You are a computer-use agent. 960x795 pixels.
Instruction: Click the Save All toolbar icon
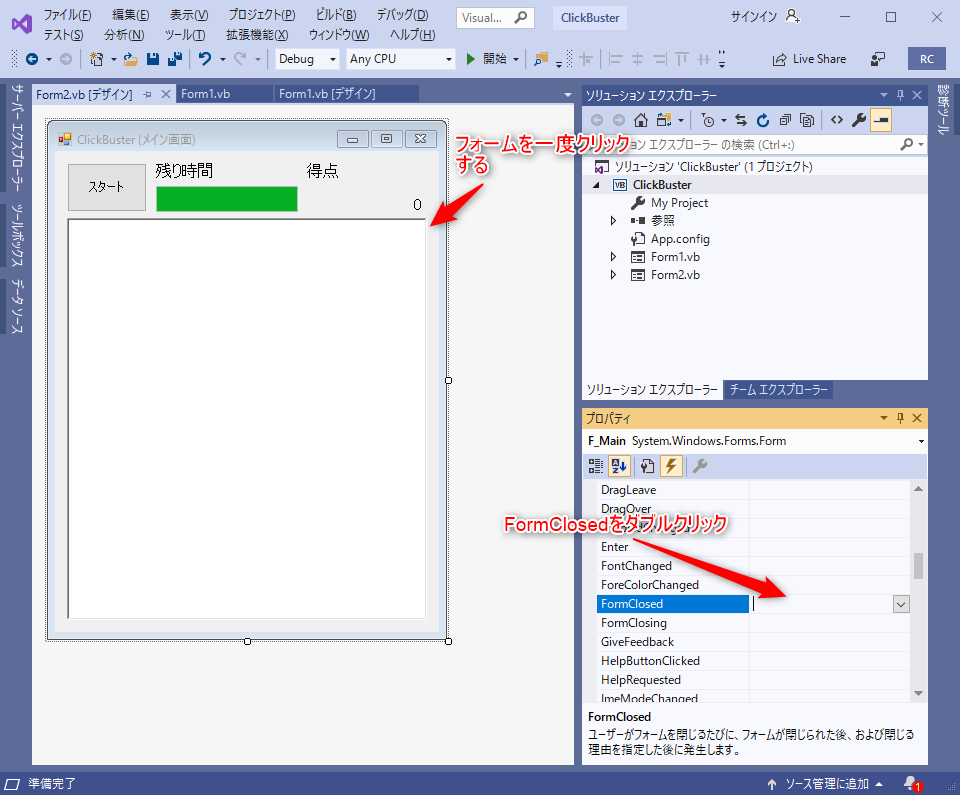coord(175,59)
